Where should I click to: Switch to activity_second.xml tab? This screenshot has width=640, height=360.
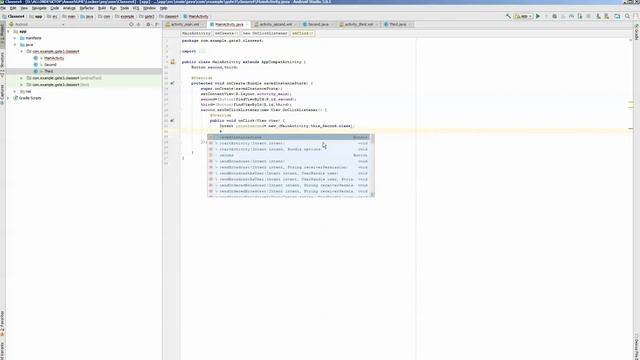[275, 24]
